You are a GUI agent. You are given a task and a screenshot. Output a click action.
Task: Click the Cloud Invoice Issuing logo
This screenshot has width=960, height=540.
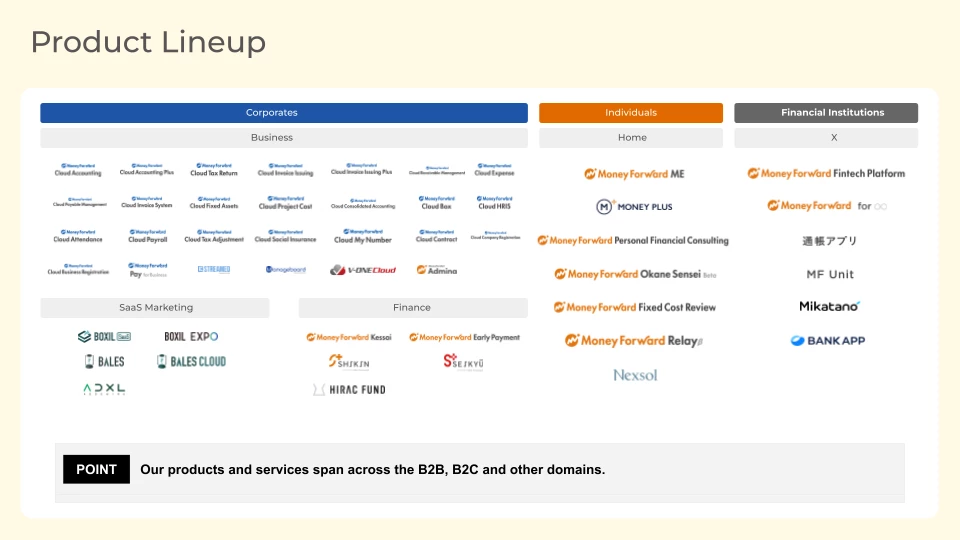(x=285, y=170)
